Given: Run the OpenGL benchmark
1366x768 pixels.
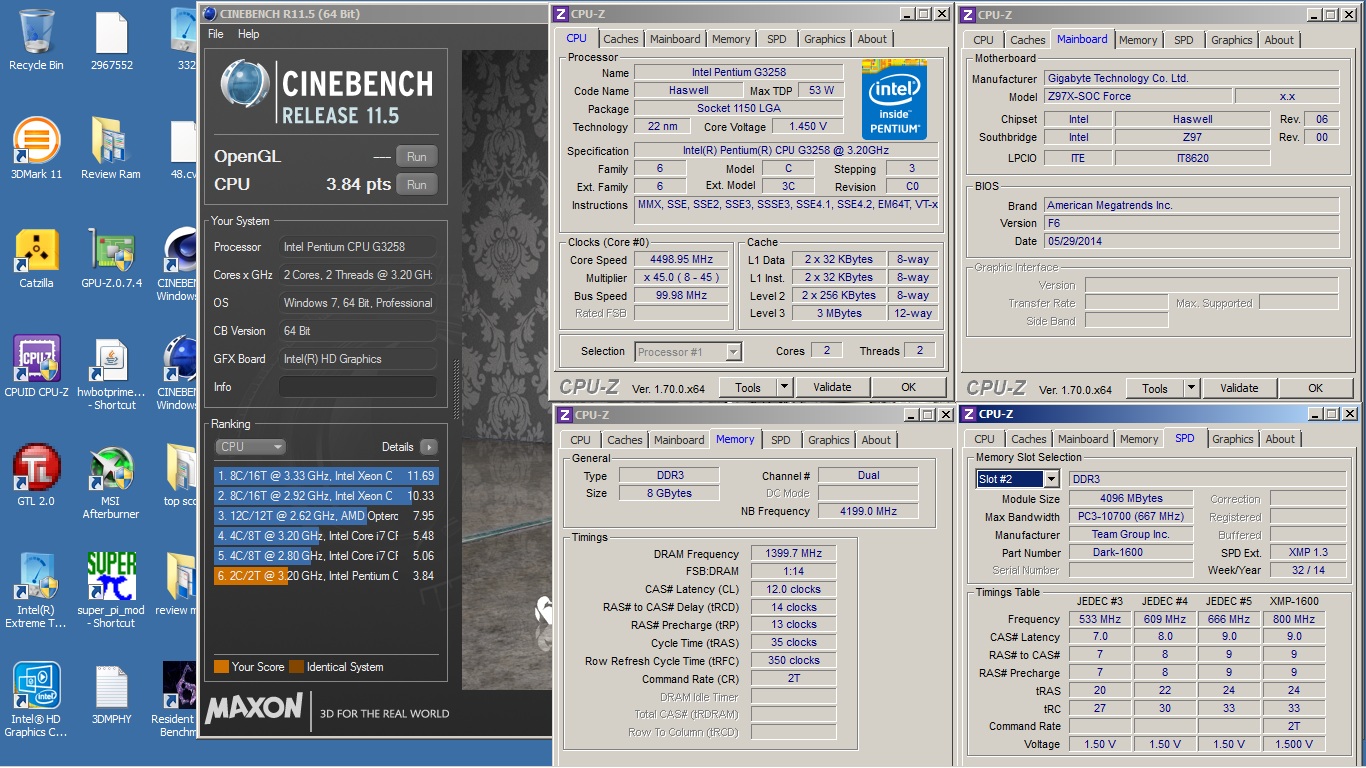Looking at the screenshot, I should (x=416, y=157).
